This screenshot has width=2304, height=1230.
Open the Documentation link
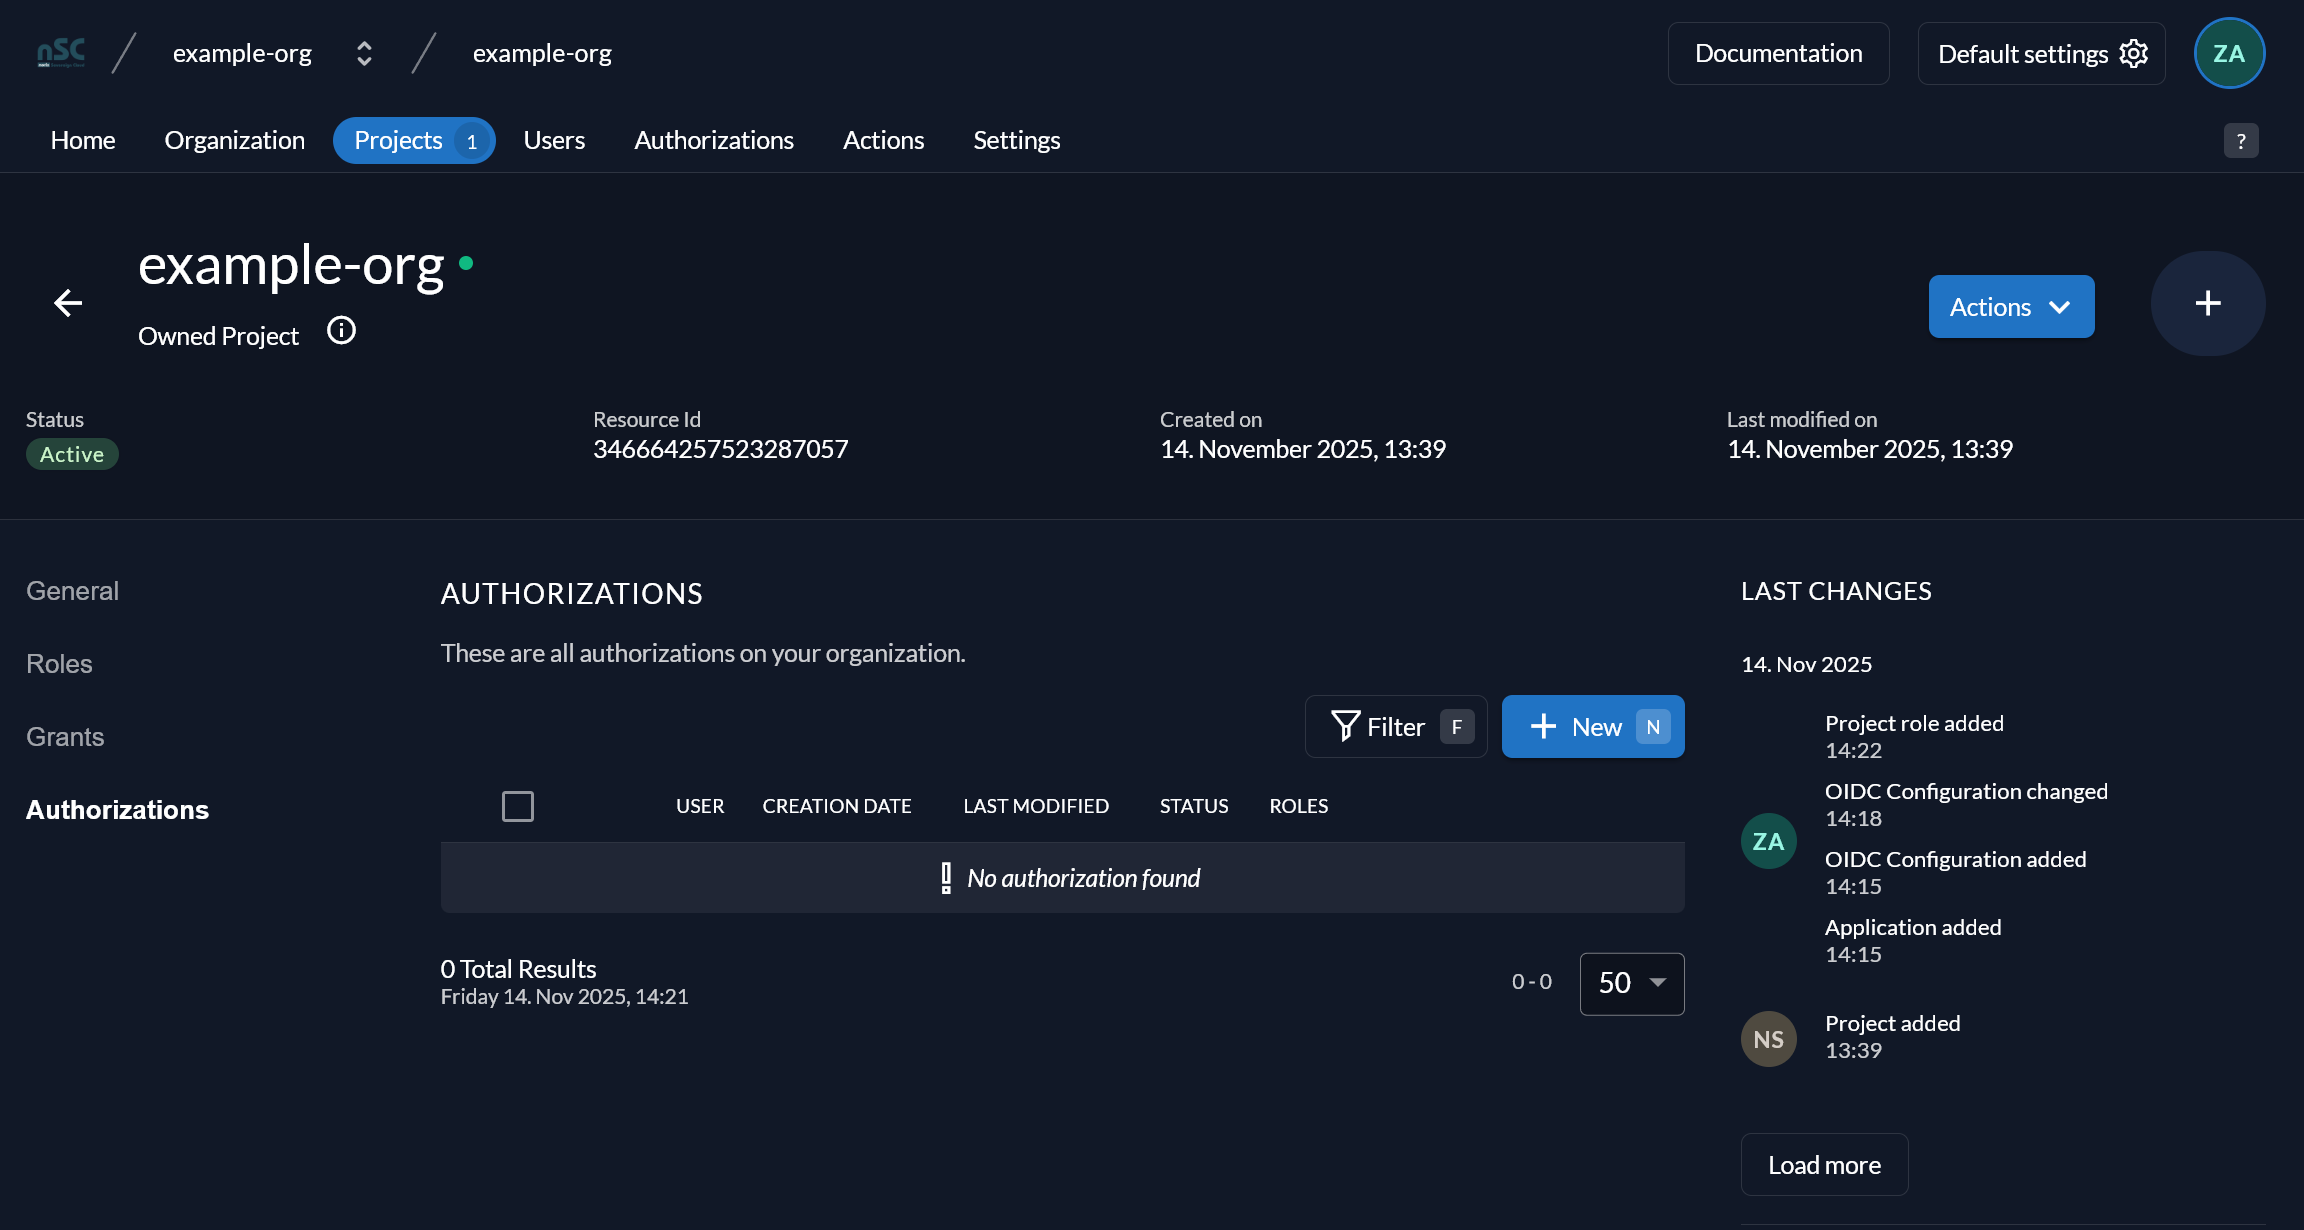point(1778,54)
